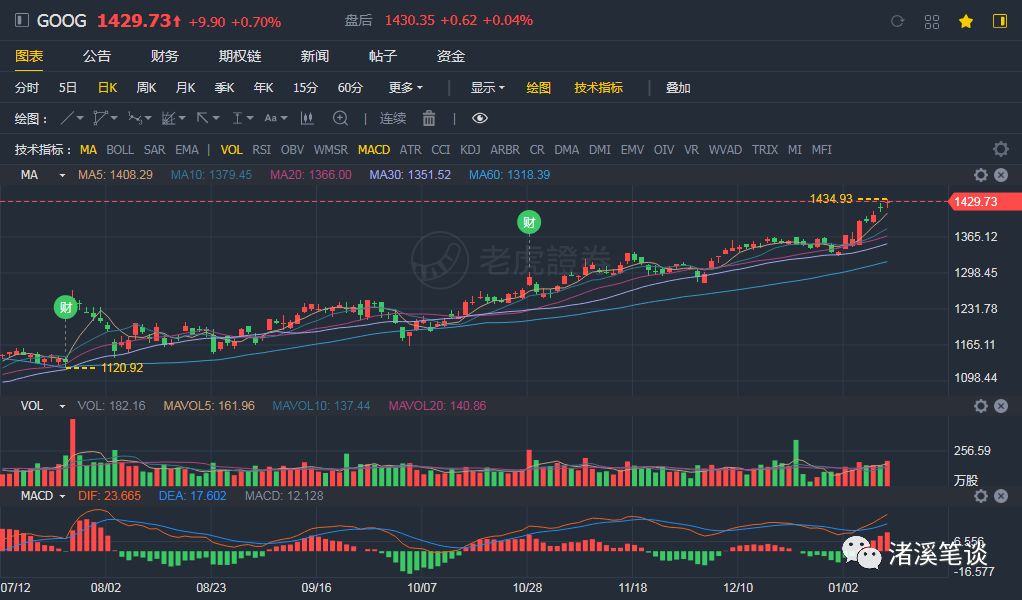This screenshot has height=600, width=1022.
Task: Click the zoom-in magnifier icon
Action: 340,118
